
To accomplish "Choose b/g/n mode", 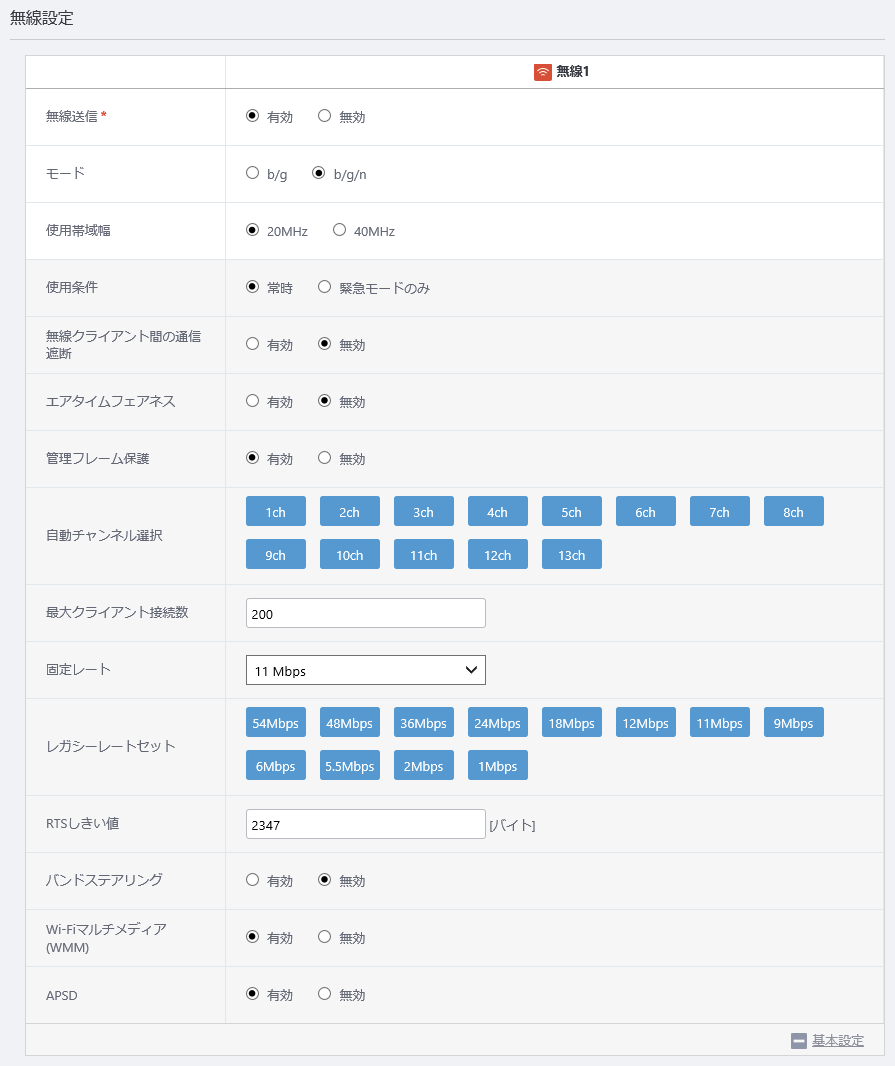I will [x=318, y=173].
